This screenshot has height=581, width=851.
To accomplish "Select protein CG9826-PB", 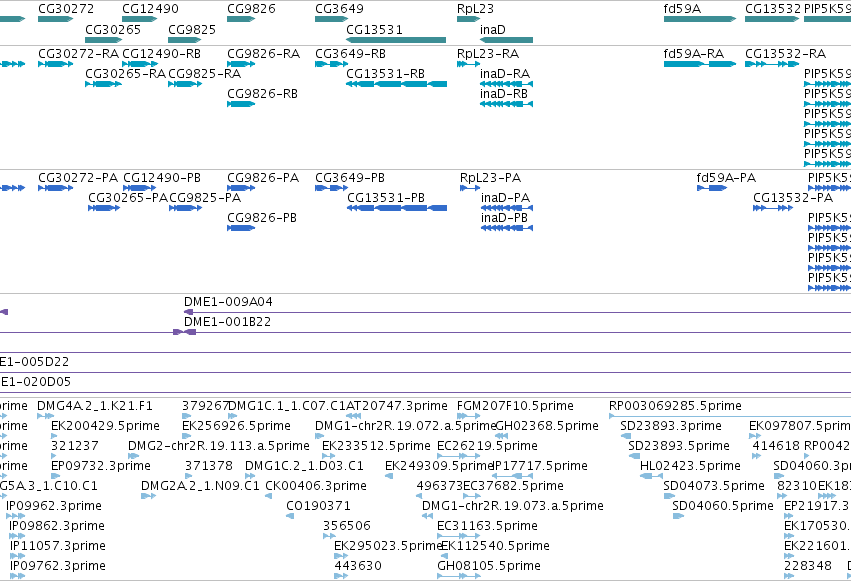I will (241, 228).
